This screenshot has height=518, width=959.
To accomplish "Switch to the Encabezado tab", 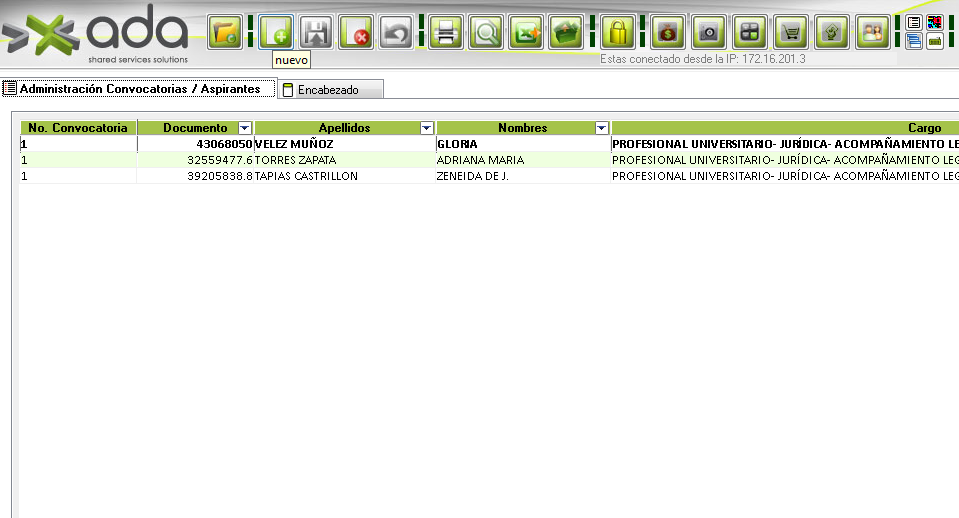I will [330, 90].
